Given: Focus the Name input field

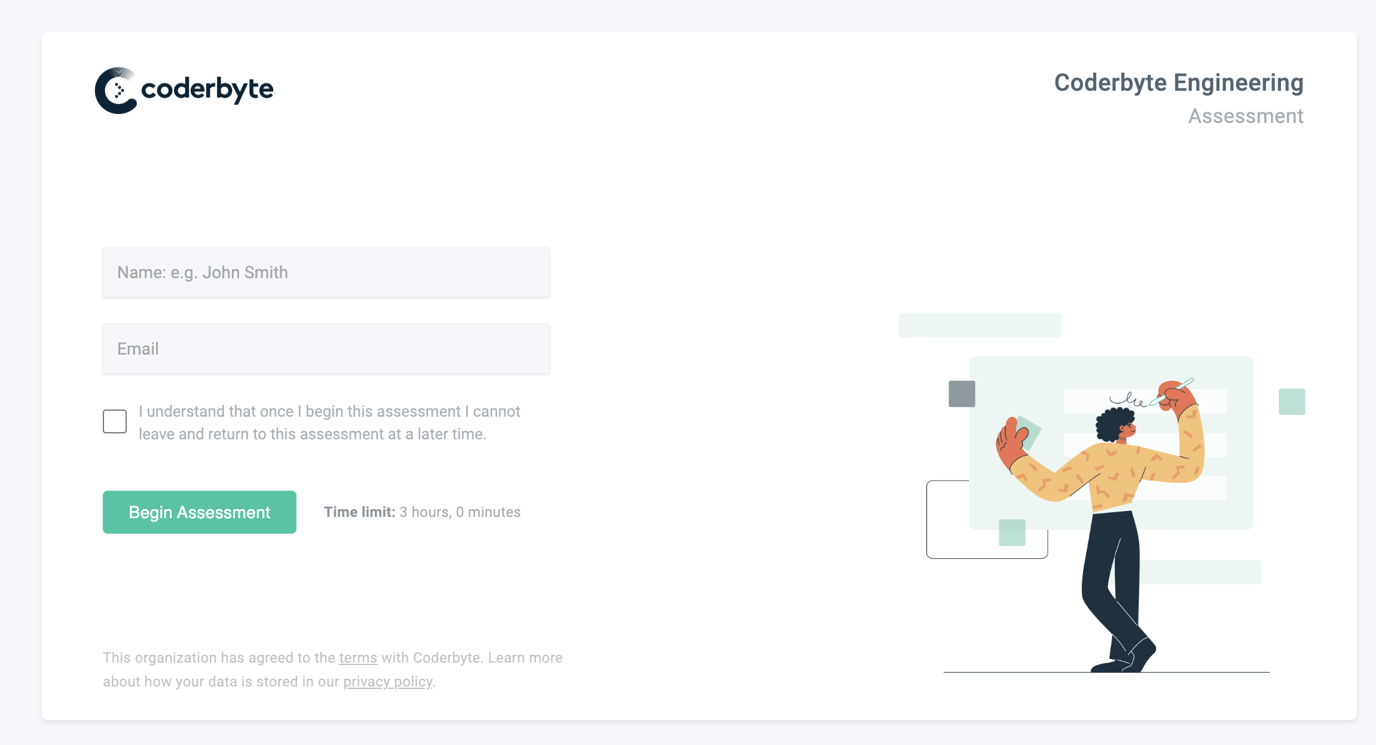Looking at the screenshot, I should pos(326,273).
